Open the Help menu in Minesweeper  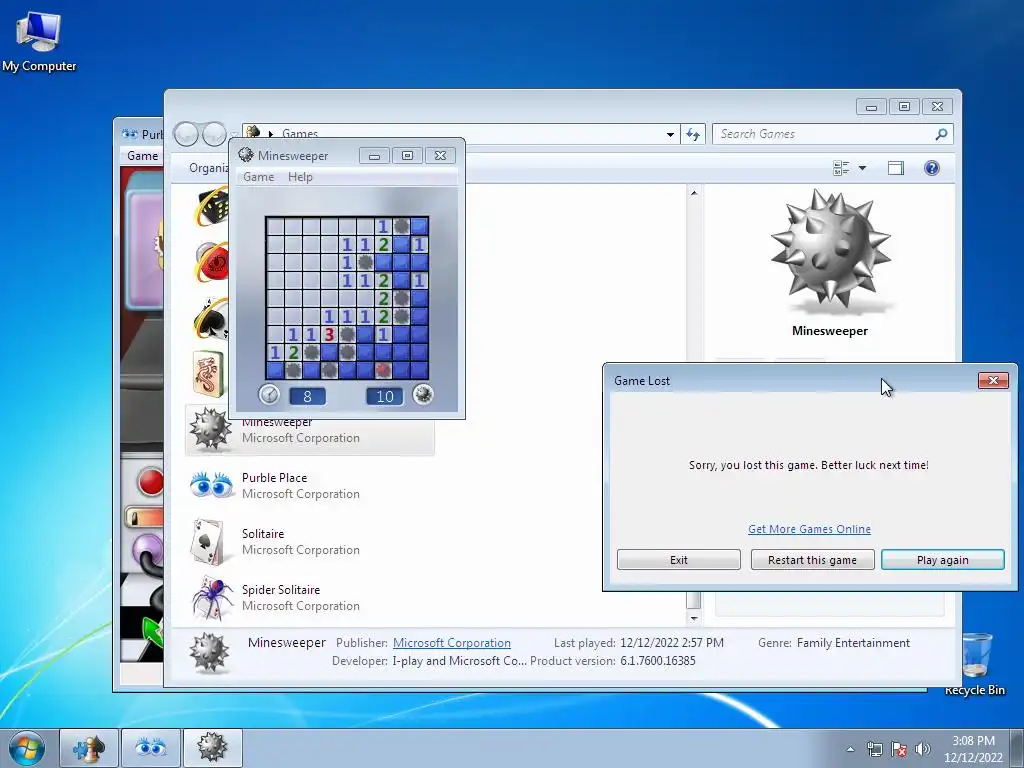pos(300,177)
